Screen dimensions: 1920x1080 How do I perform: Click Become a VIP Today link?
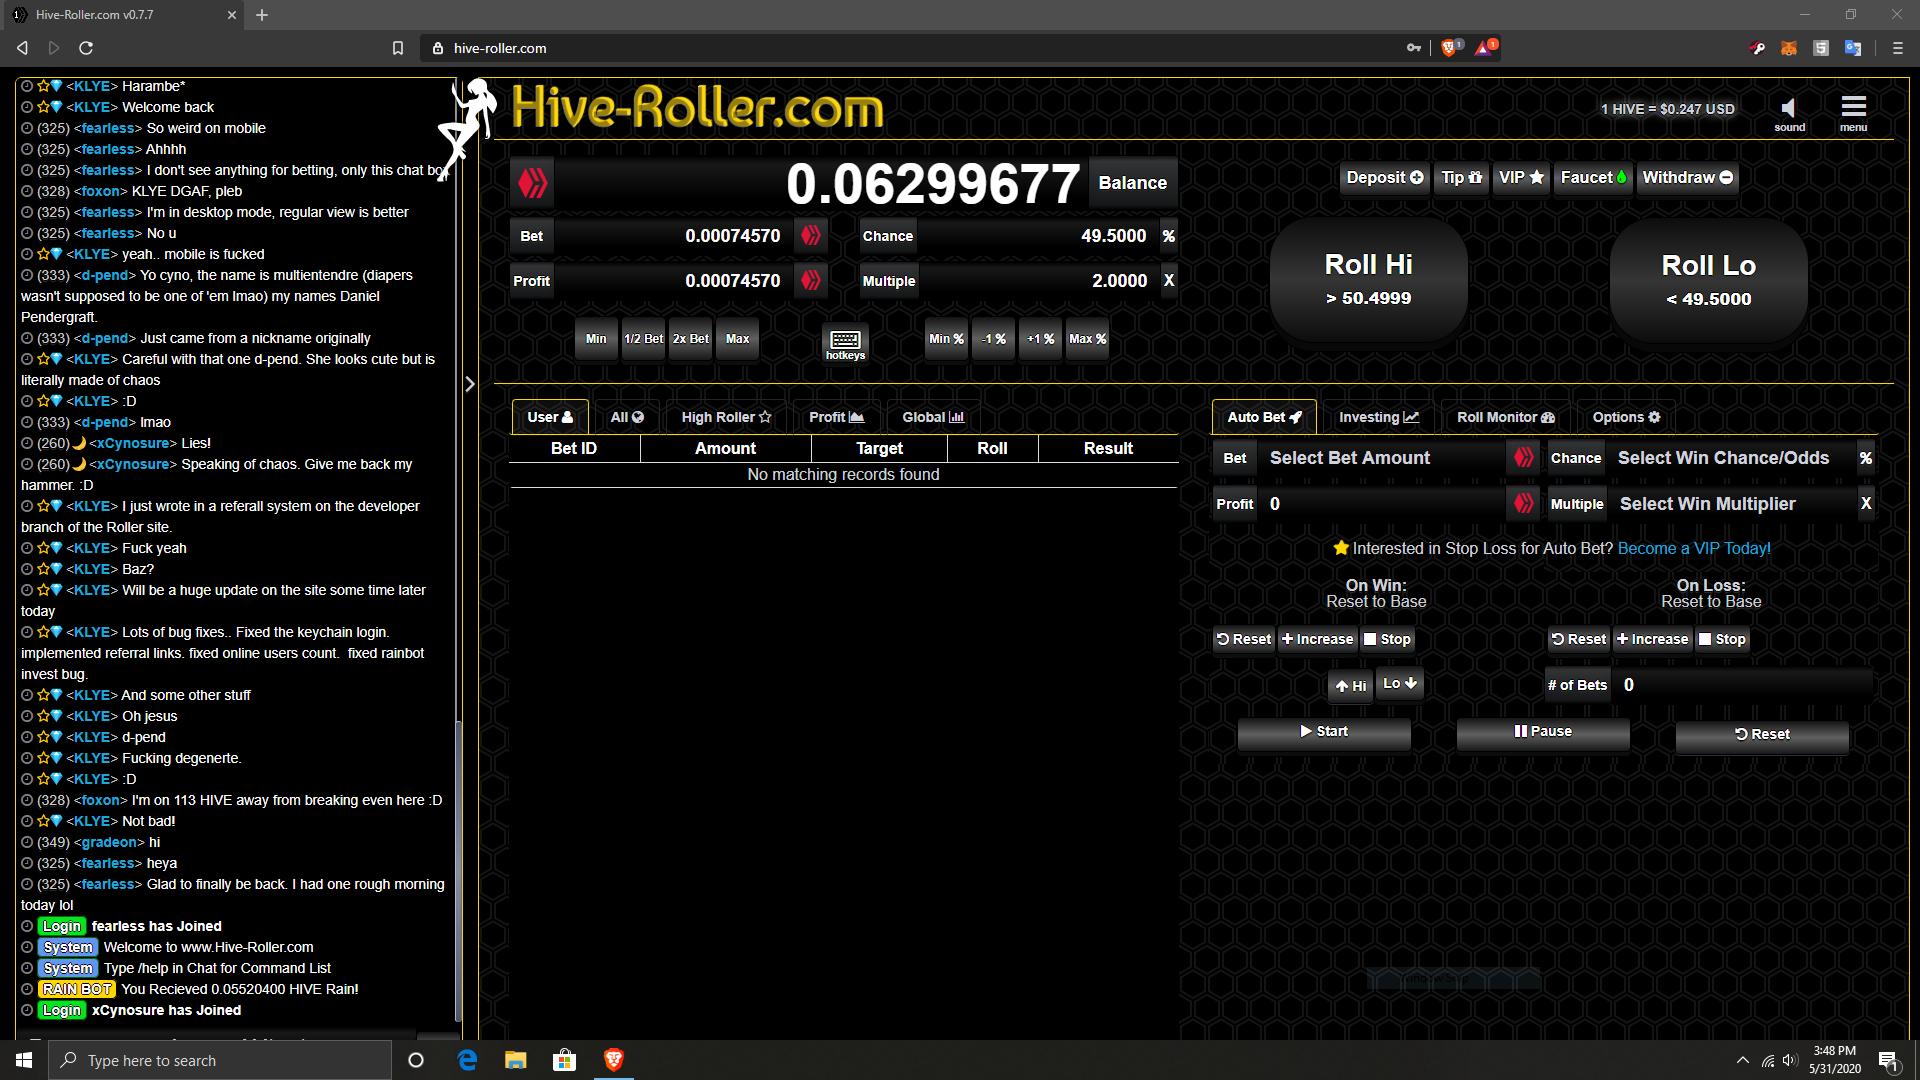[1693, 548]
